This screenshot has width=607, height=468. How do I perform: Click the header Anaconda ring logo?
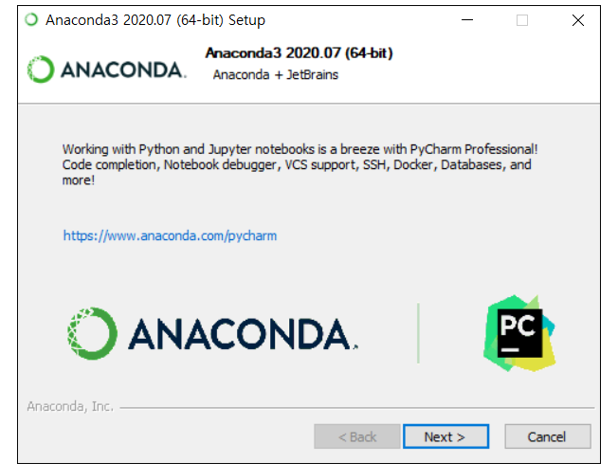point(40,69)
